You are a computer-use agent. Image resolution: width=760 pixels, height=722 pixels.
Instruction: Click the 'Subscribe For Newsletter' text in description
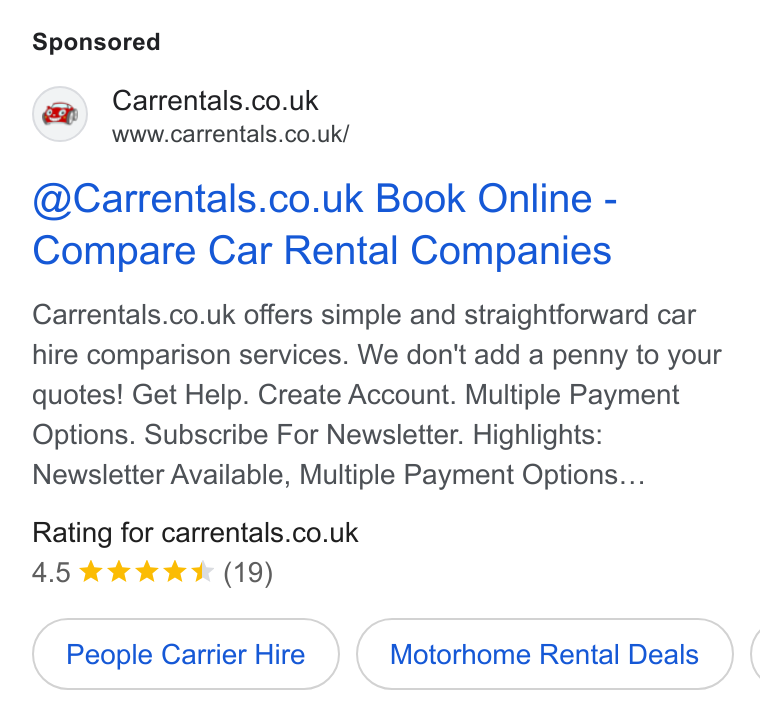click(x=303, y=435)
